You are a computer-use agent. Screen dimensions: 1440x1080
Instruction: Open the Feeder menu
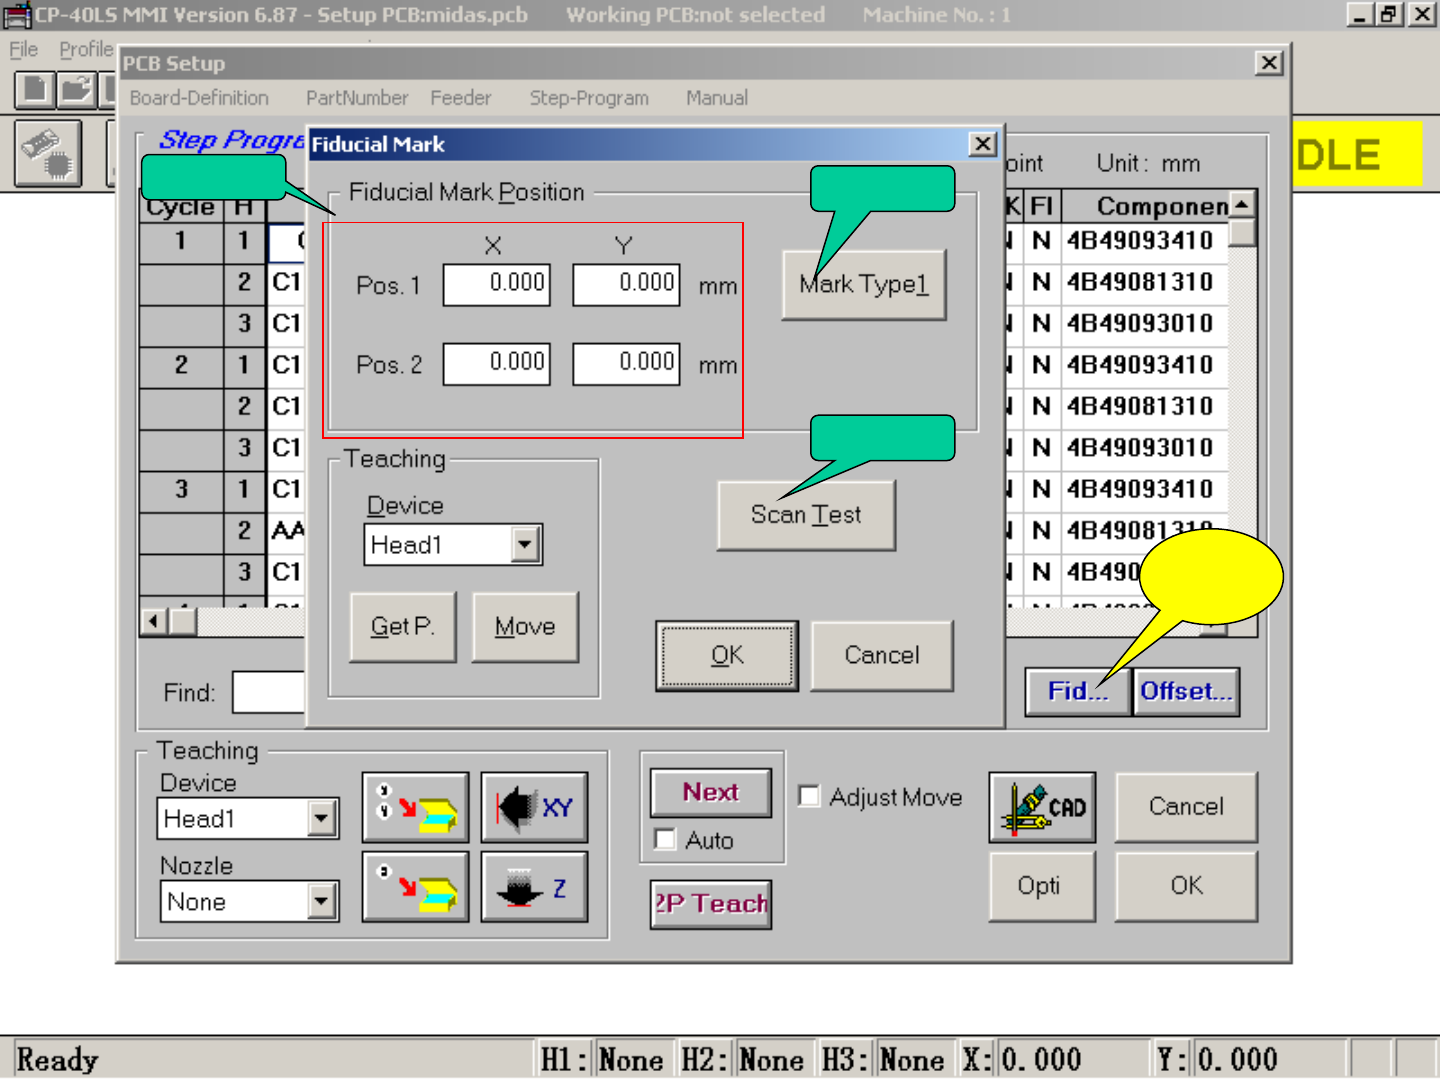[460, 98]
